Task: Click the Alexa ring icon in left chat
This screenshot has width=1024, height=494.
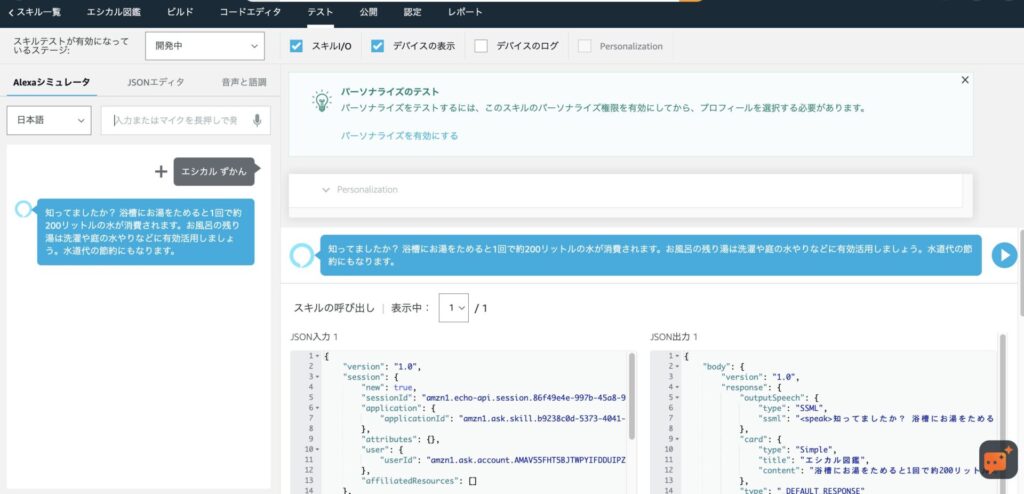Action: click(x=24, y=210)
